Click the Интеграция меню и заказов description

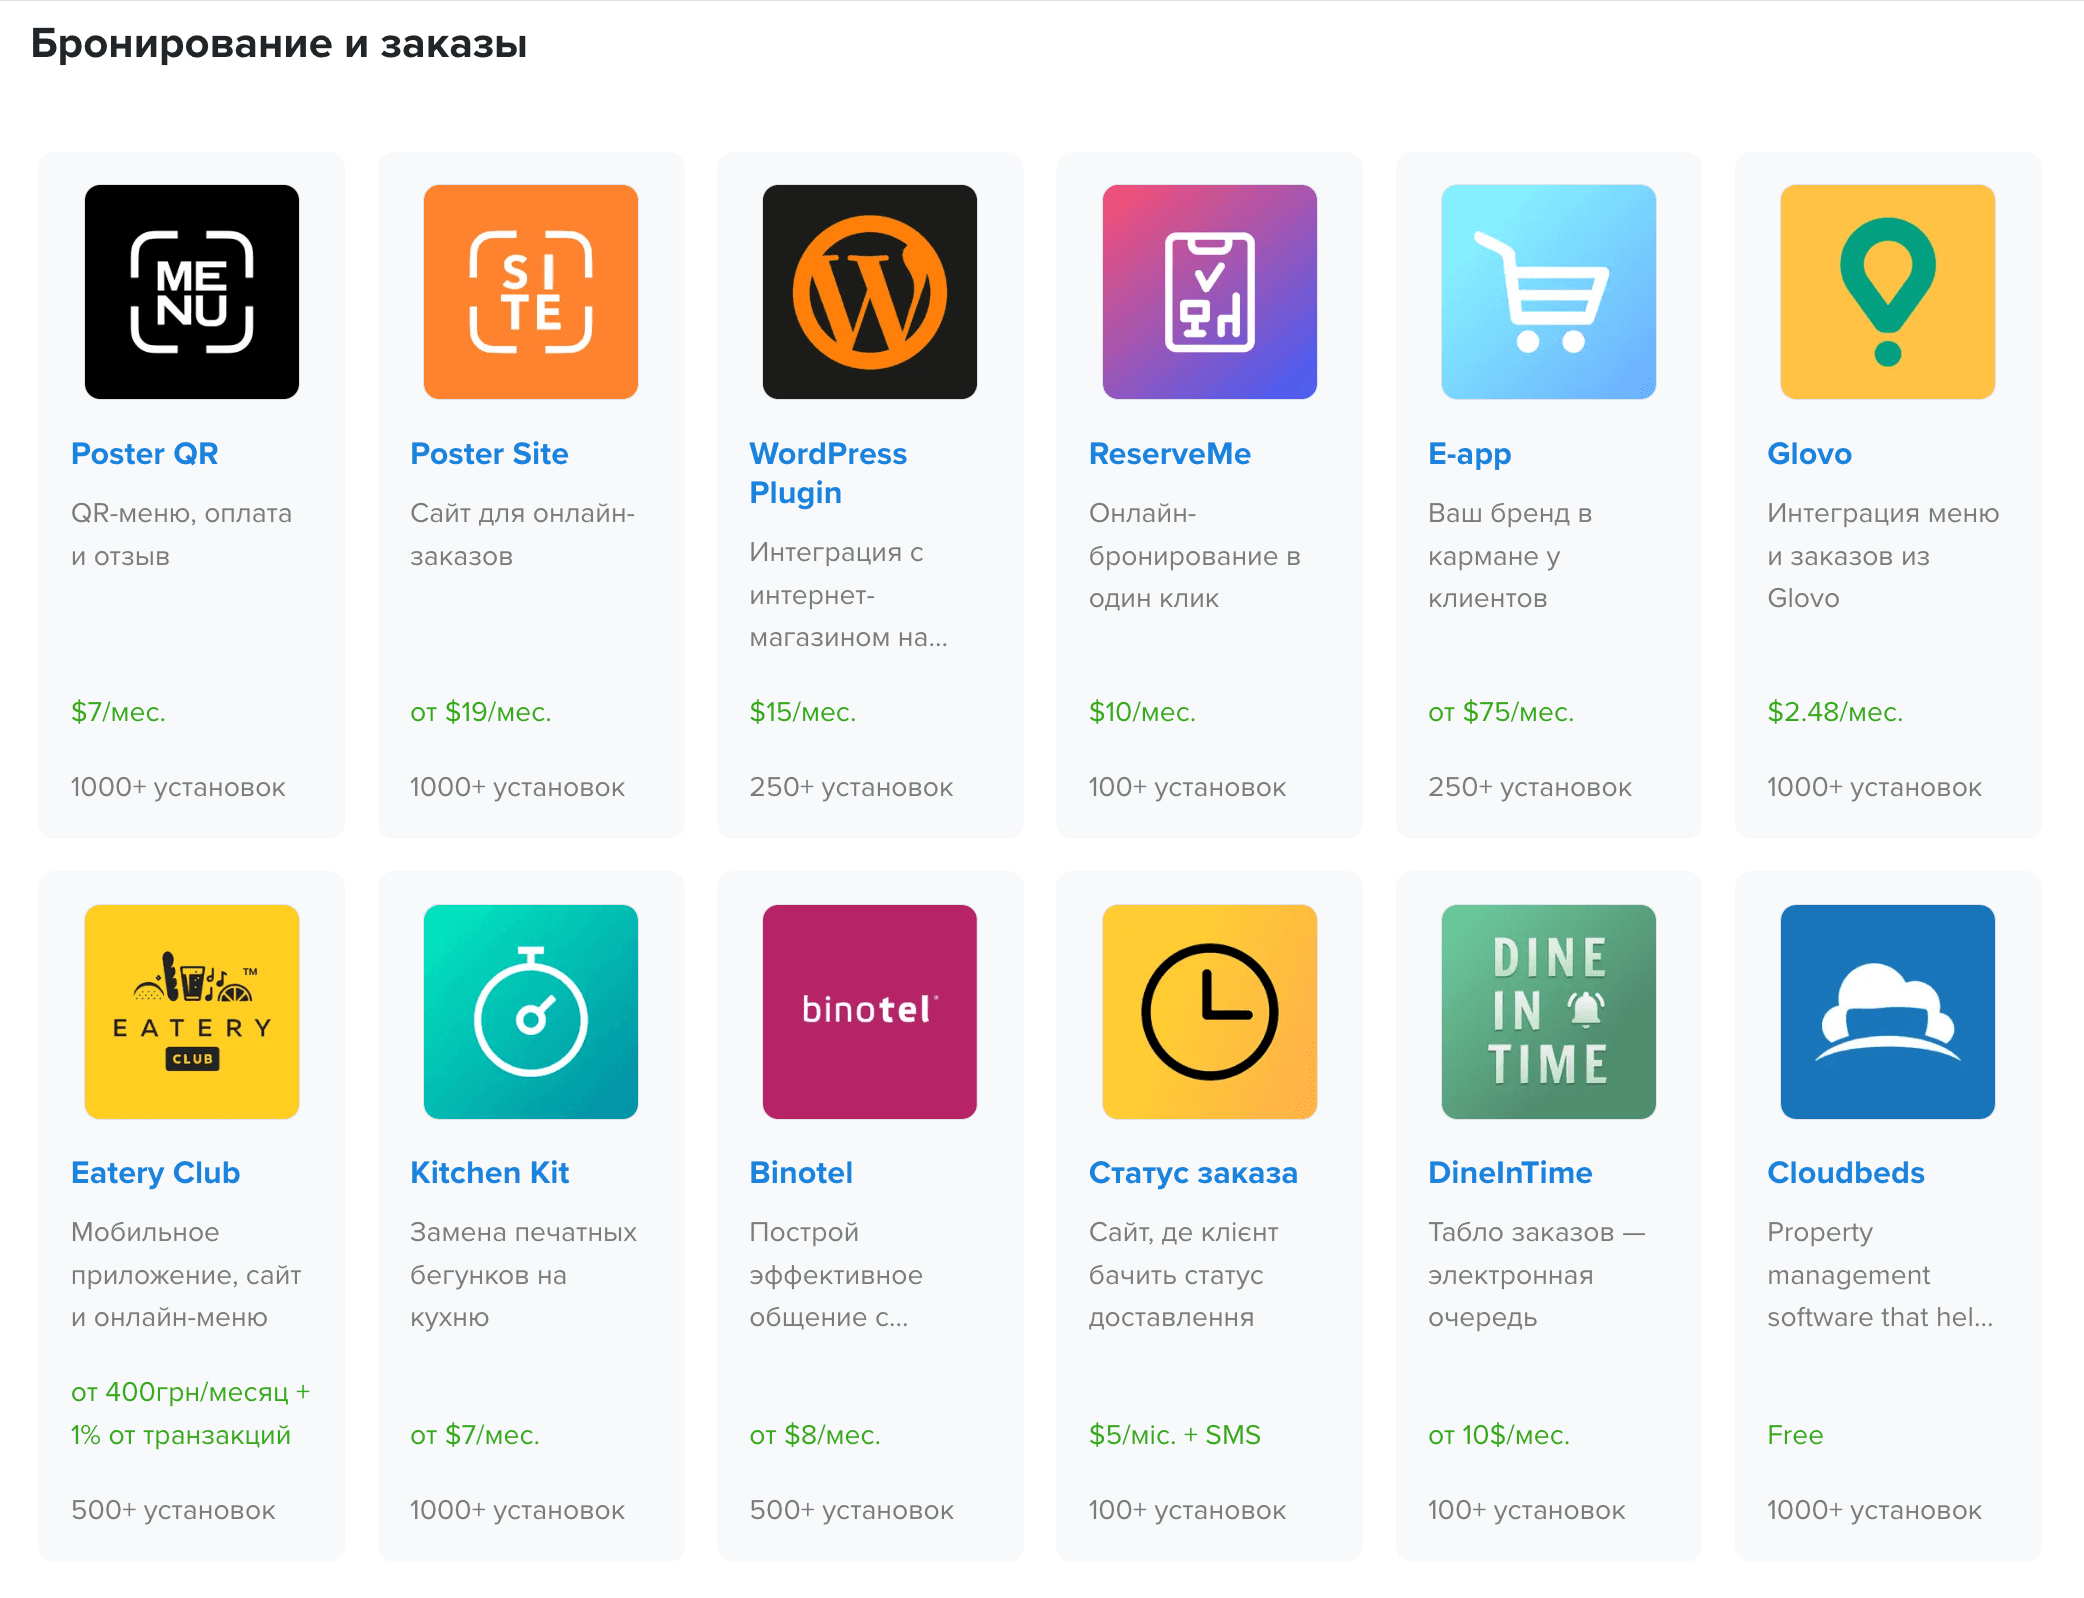coord(1883,556)
